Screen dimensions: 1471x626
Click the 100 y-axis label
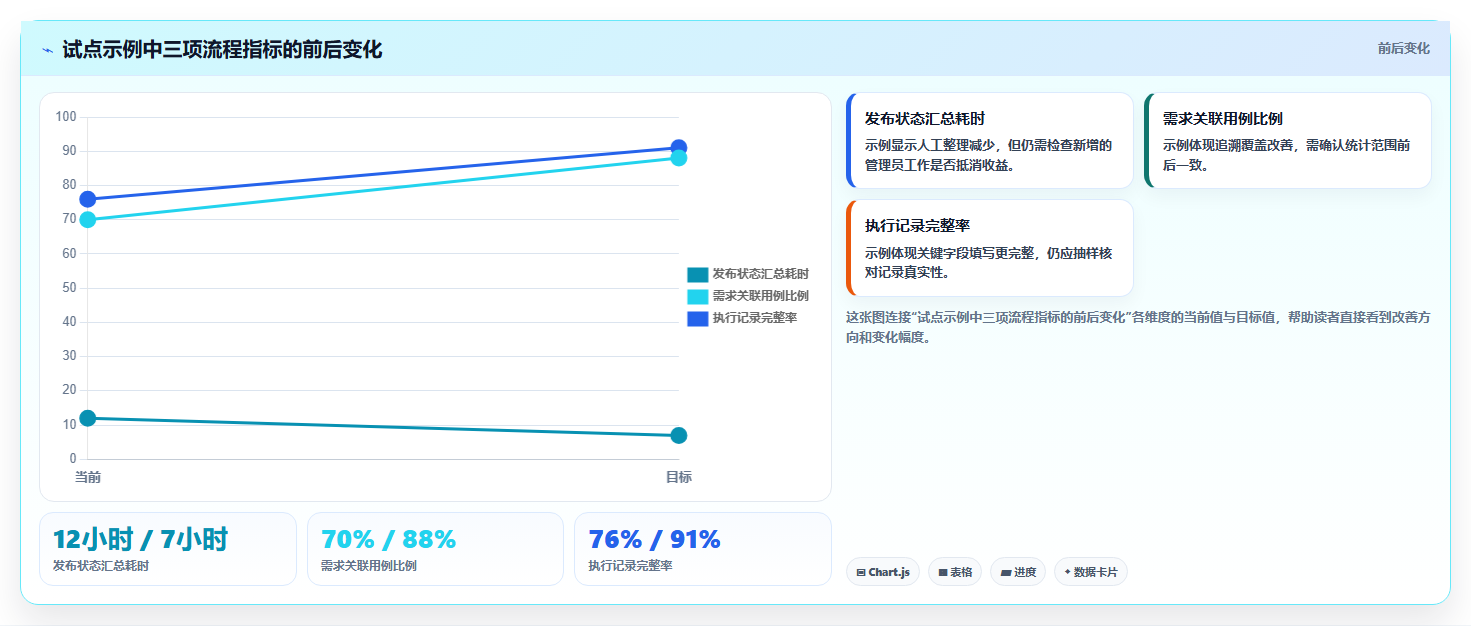click(66, 117)
